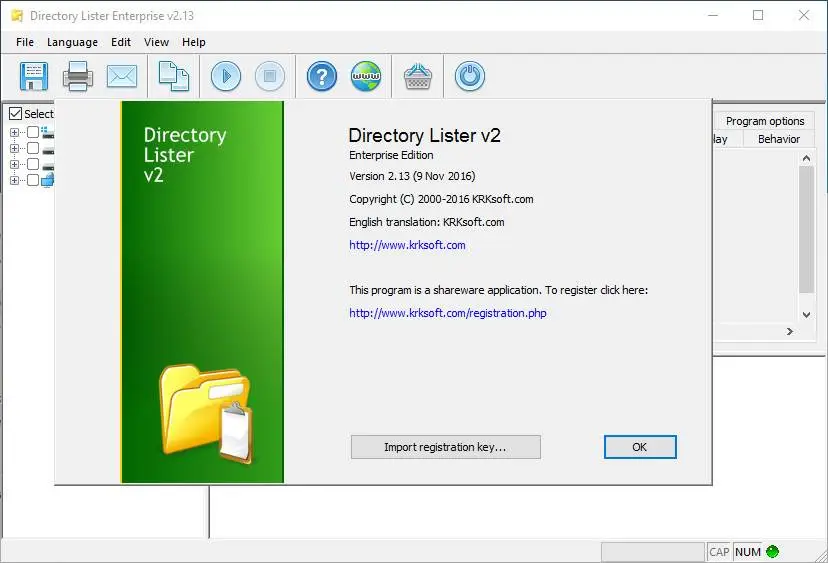This screenshot has height=563, width=828.
Task: Click the options panel scroll up arrow
Action: click(806, 158)
